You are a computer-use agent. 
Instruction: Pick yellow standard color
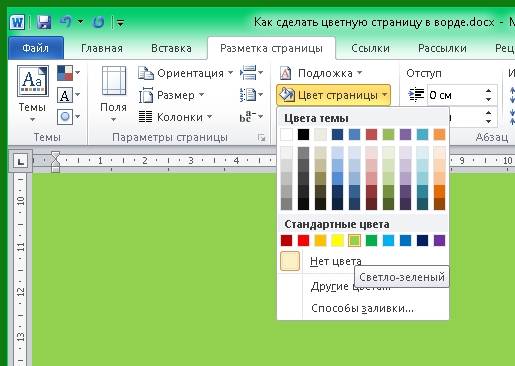337,240
